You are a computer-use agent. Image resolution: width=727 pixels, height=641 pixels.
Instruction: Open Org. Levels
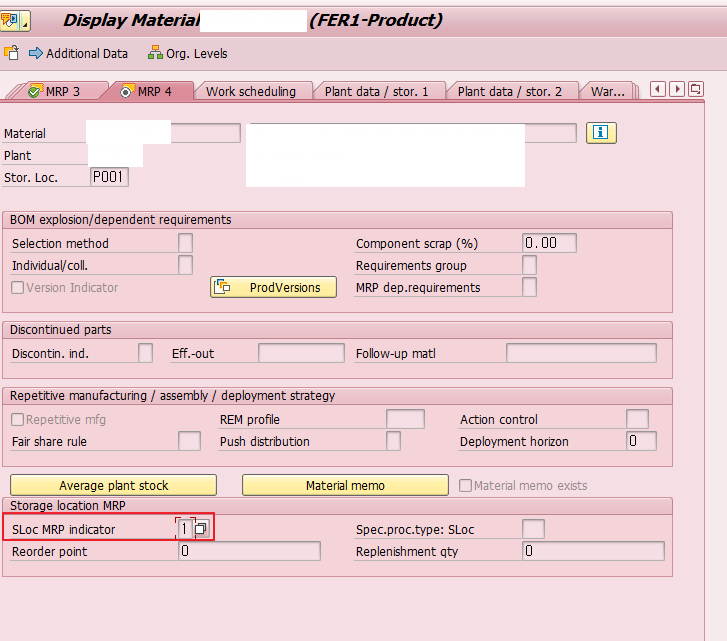(x=188, y=54)
